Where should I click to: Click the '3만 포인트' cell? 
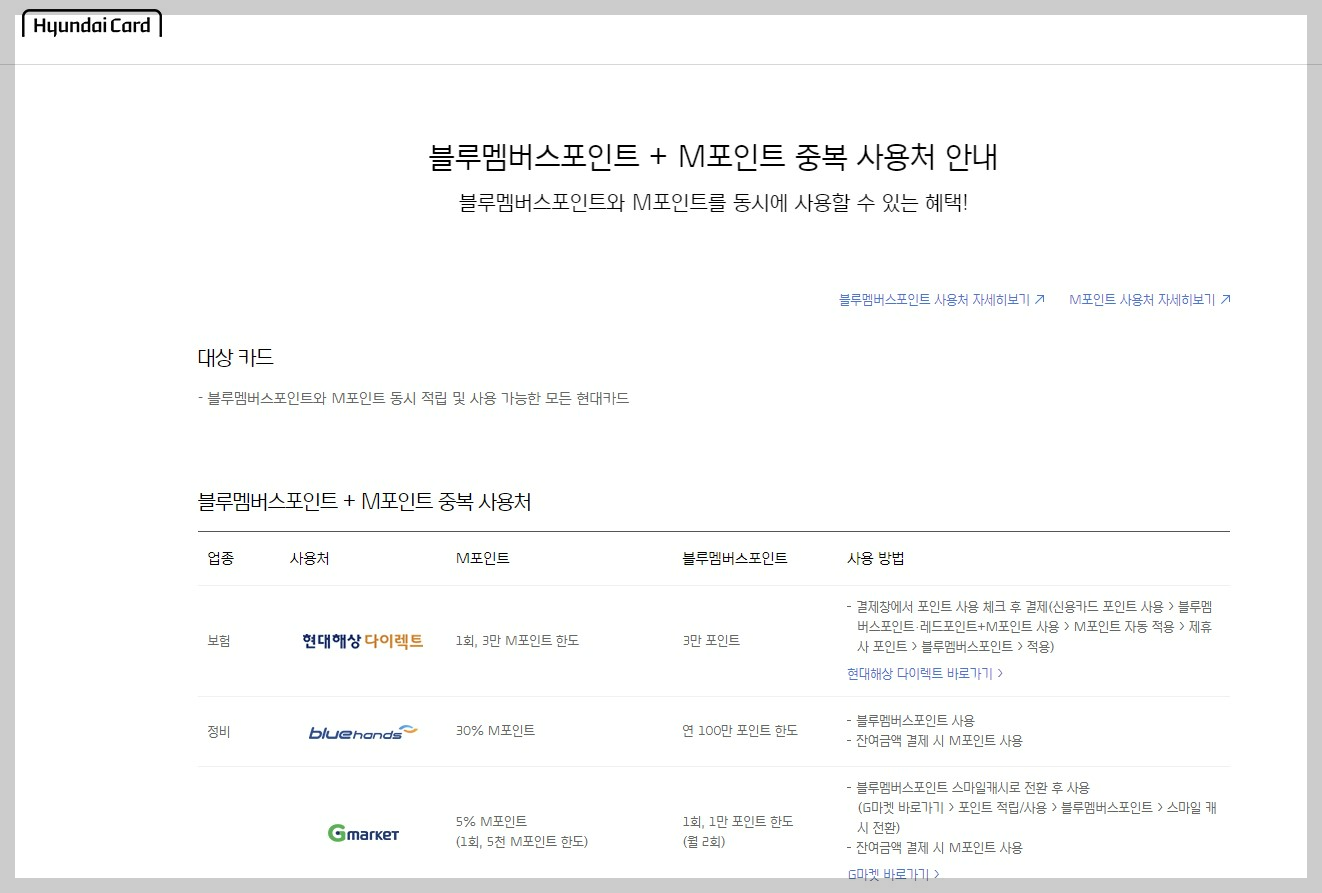click(711, 641)
